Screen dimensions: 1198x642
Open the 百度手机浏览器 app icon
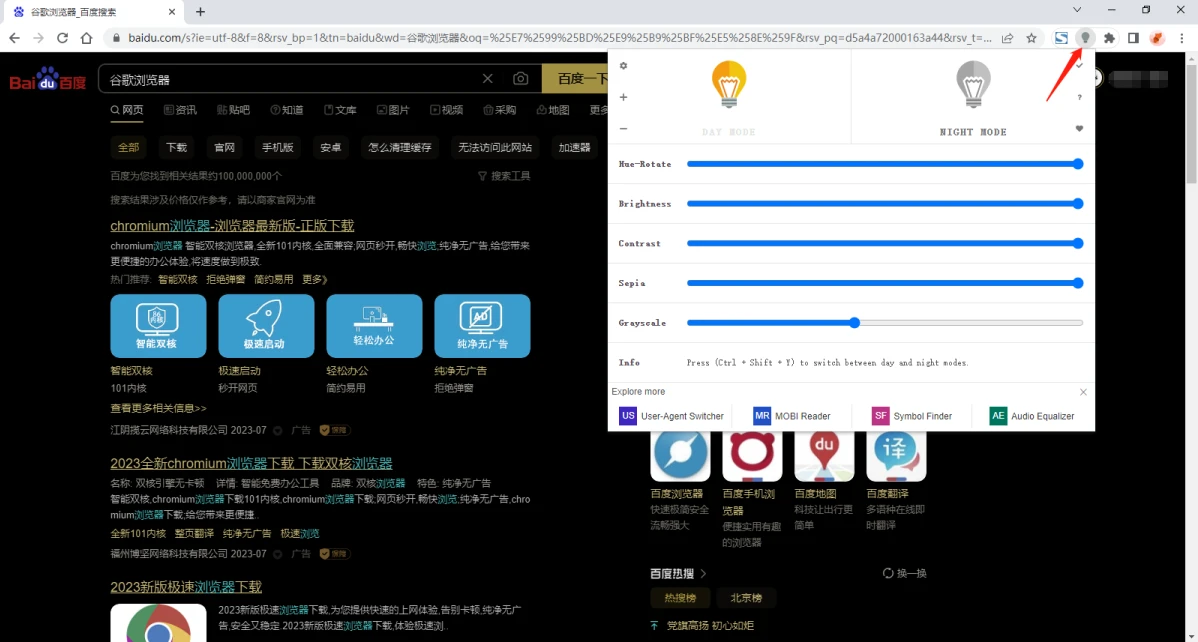coord(752,456)
